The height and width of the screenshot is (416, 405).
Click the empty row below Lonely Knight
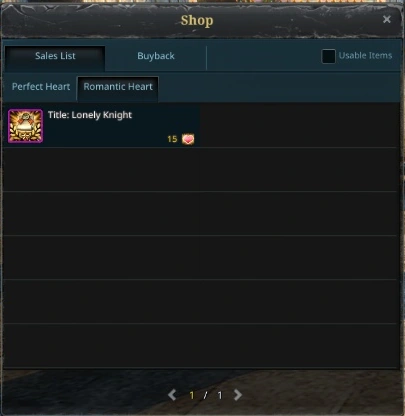(x=101, y=169)
